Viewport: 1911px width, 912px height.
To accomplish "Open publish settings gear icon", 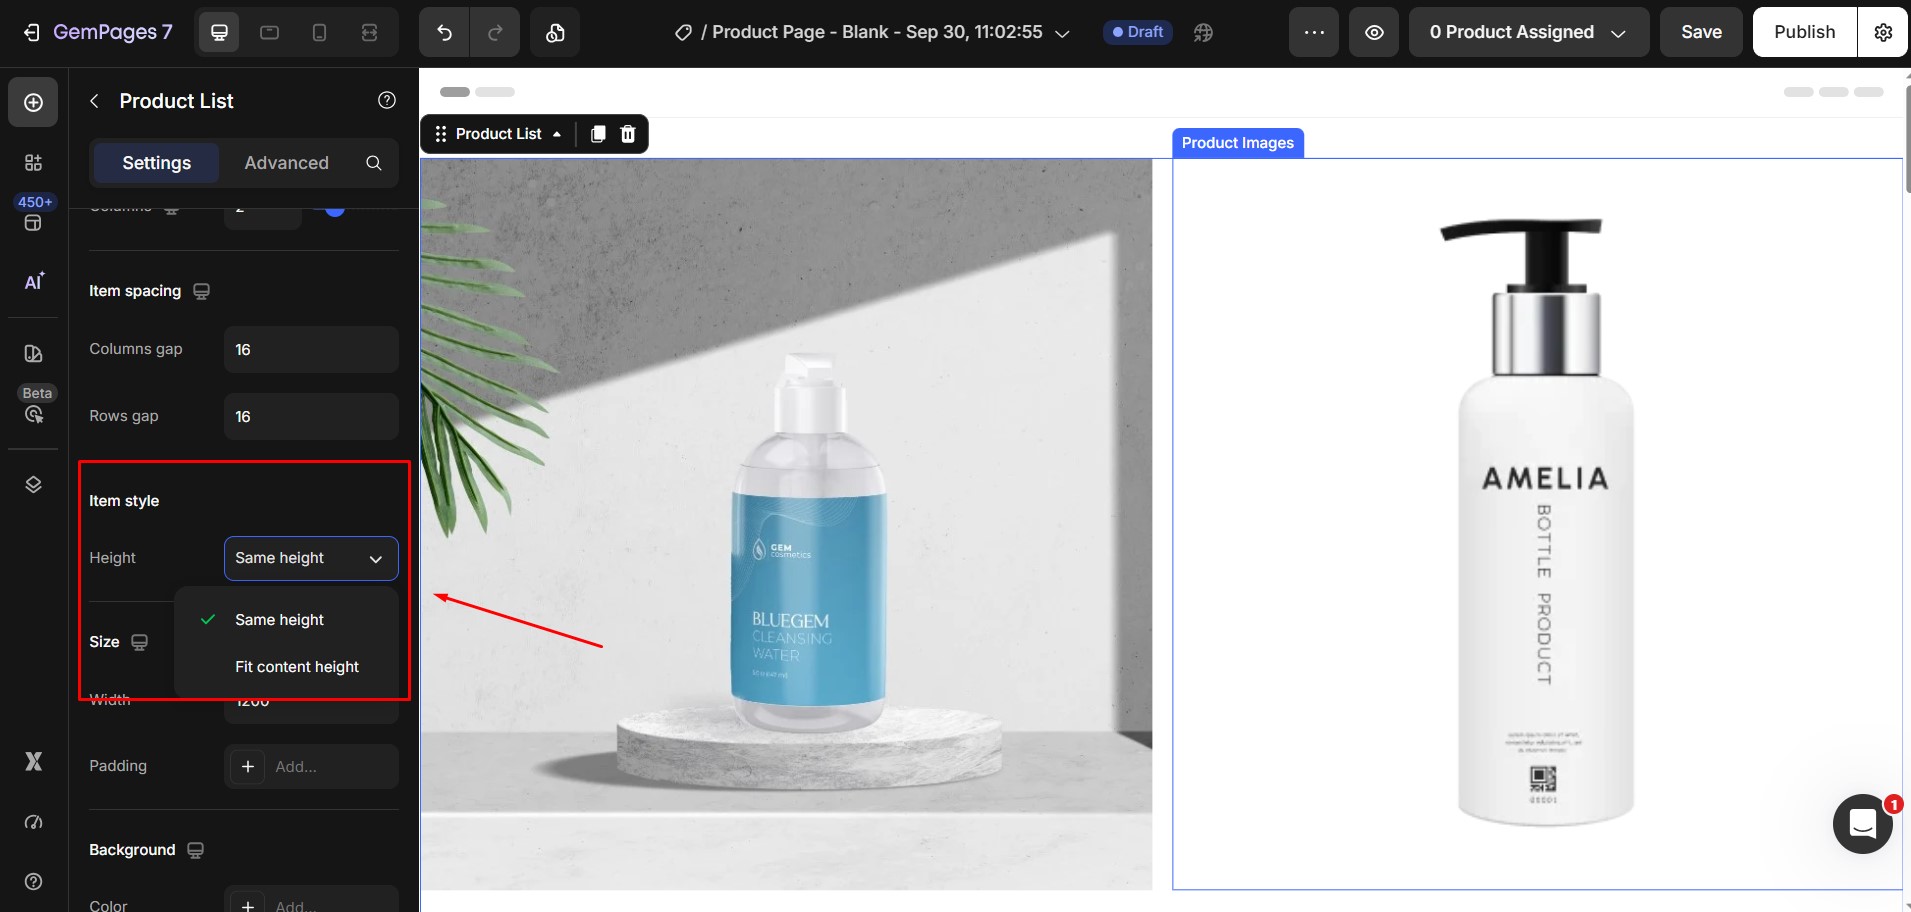I will tap(1883, 33).
